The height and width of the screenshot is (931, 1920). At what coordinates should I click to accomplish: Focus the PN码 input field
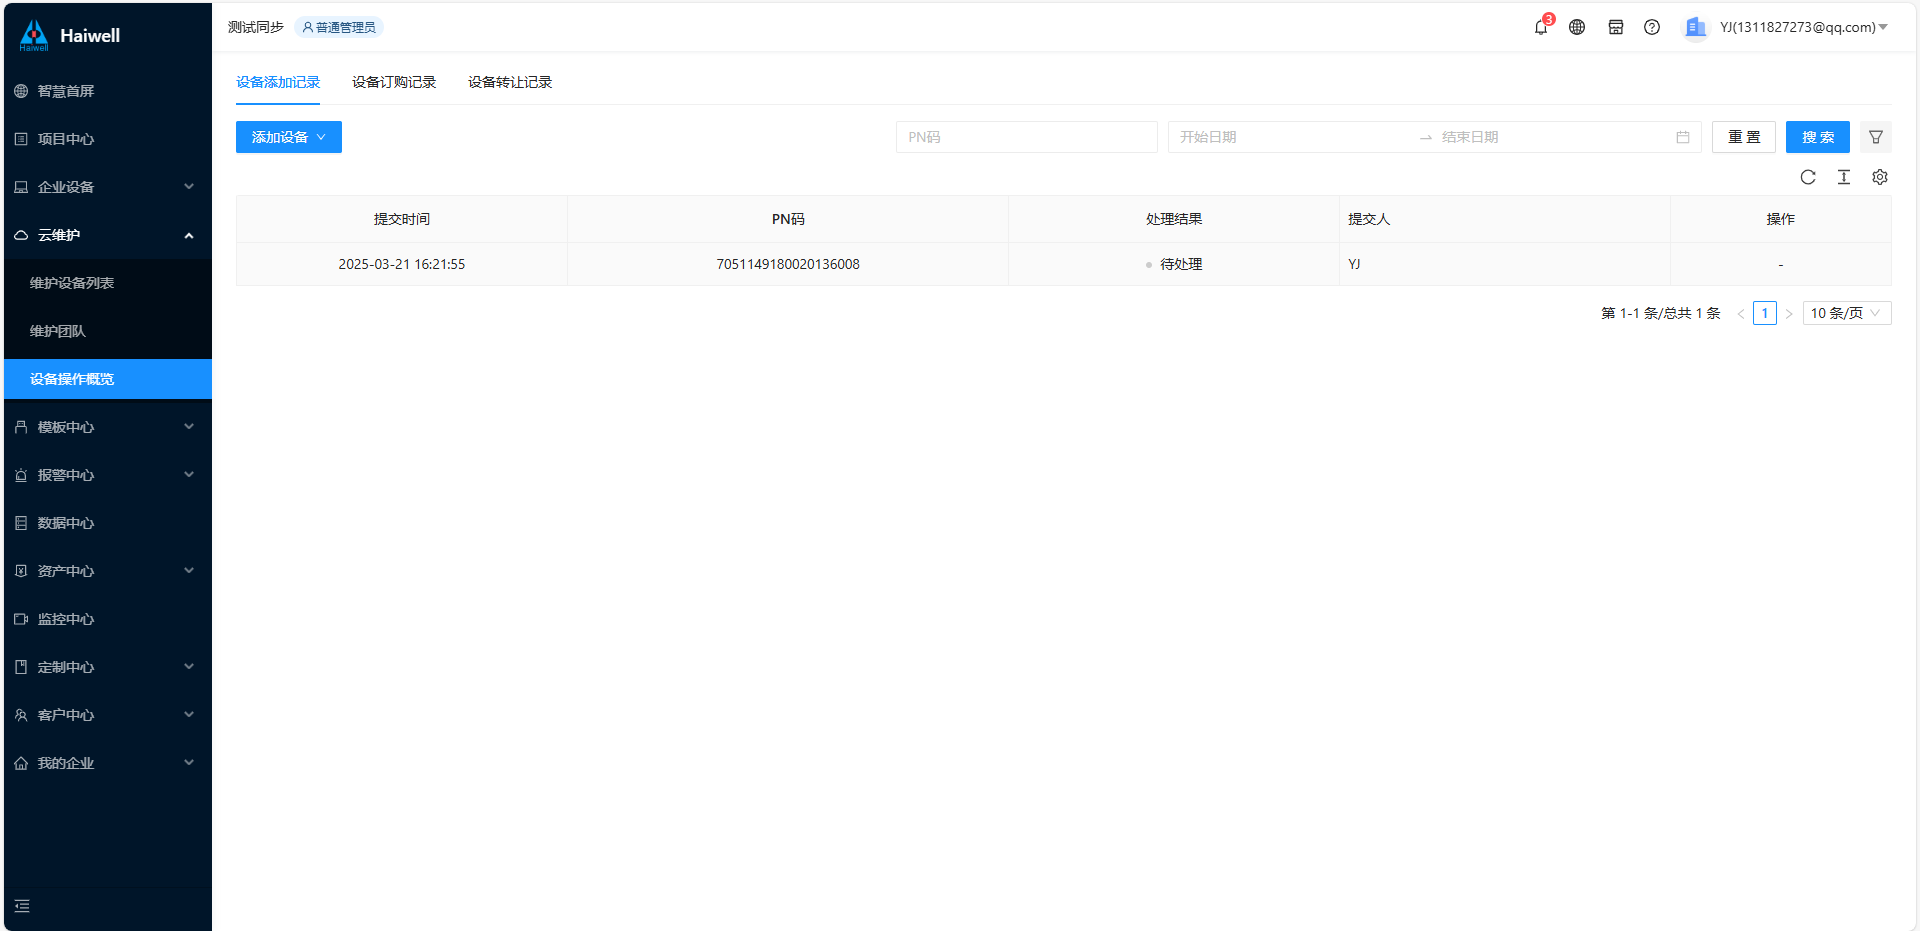click(x=1026, y=137)
